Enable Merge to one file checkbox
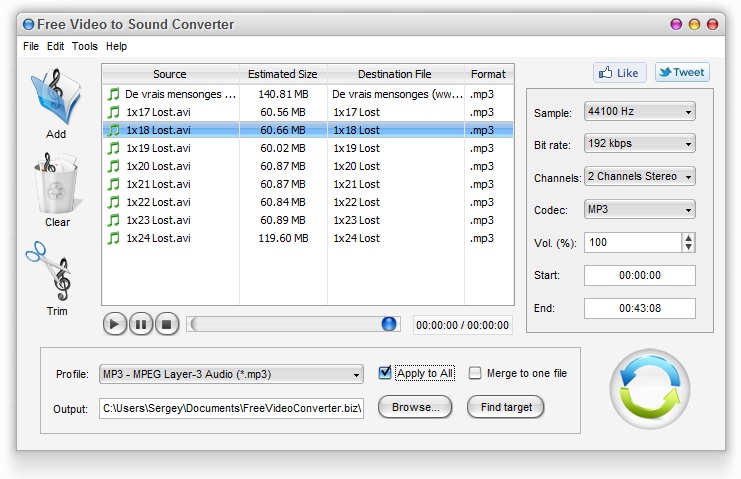Screen dimensions: 741x479 point(475,373)
